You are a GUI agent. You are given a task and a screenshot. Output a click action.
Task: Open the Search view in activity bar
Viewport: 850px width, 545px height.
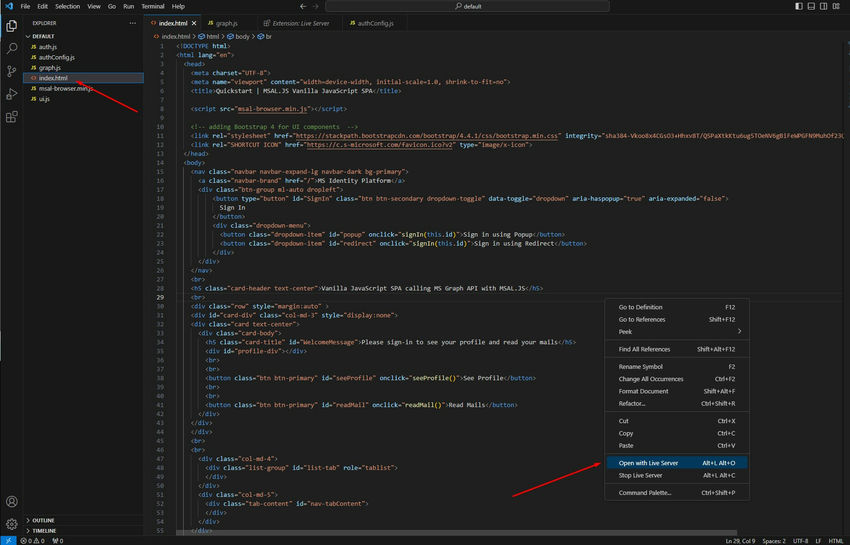click(12, 47)
